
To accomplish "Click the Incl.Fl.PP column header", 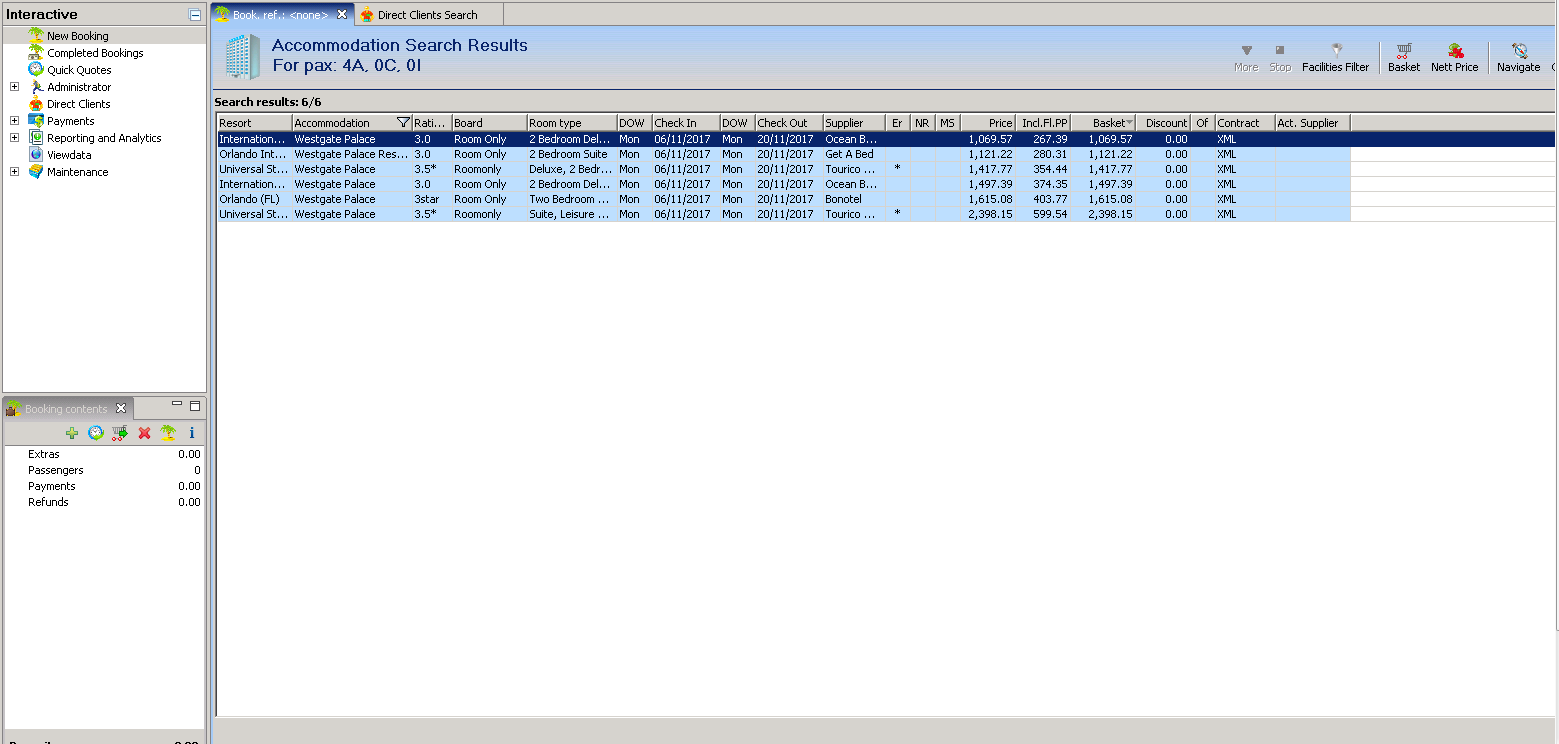I will coord(1043,123).
